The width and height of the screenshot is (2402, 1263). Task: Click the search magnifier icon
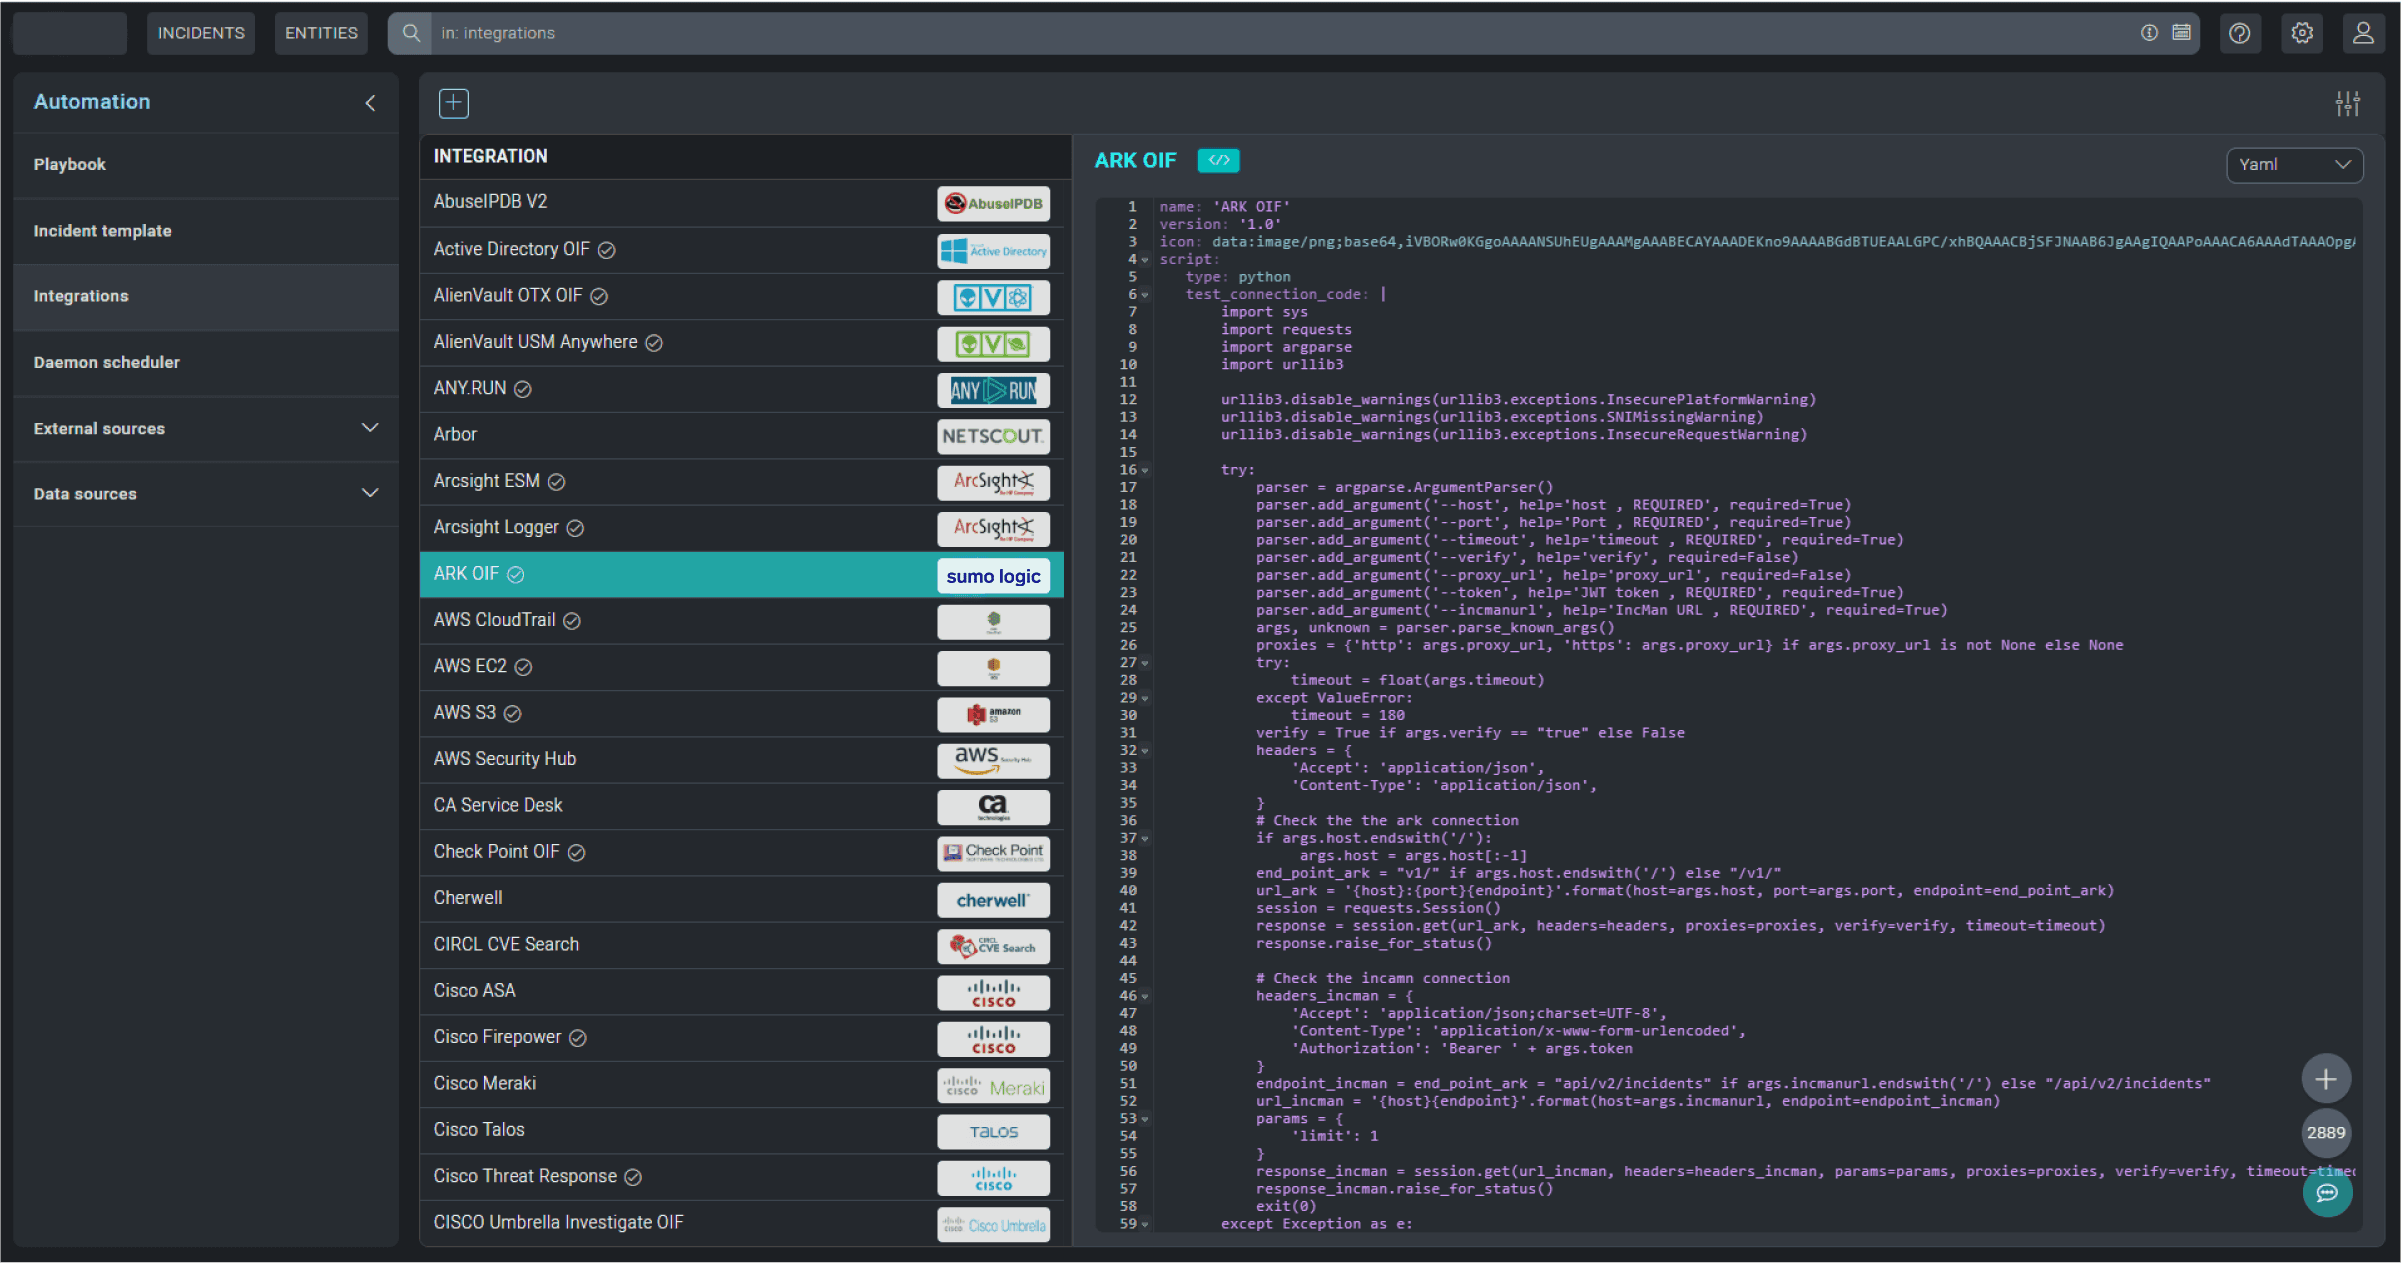coord(410,33)
